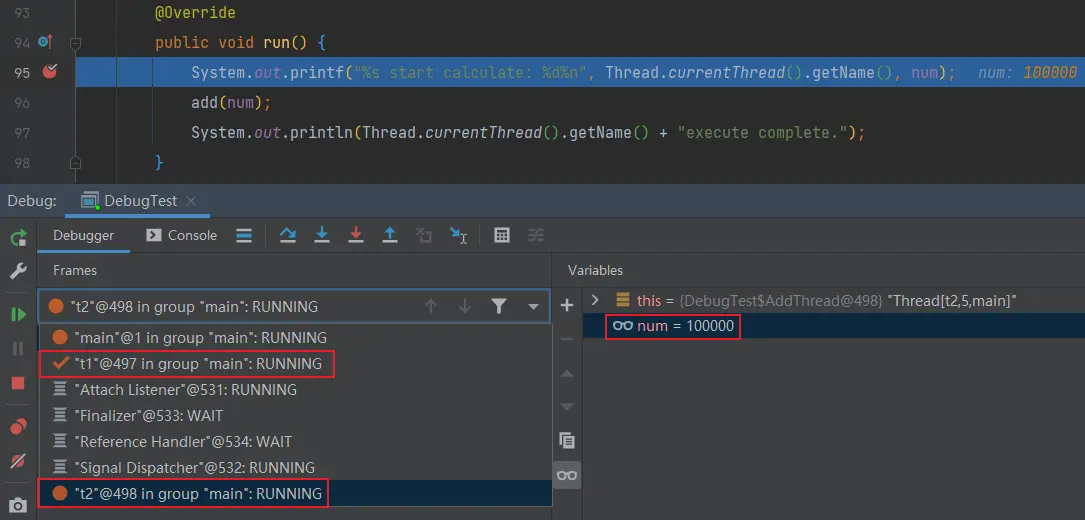Click override gutter icon on line 94
Image resolution: width=1085 pixels, height=520 pixels.
click(45, 42)
